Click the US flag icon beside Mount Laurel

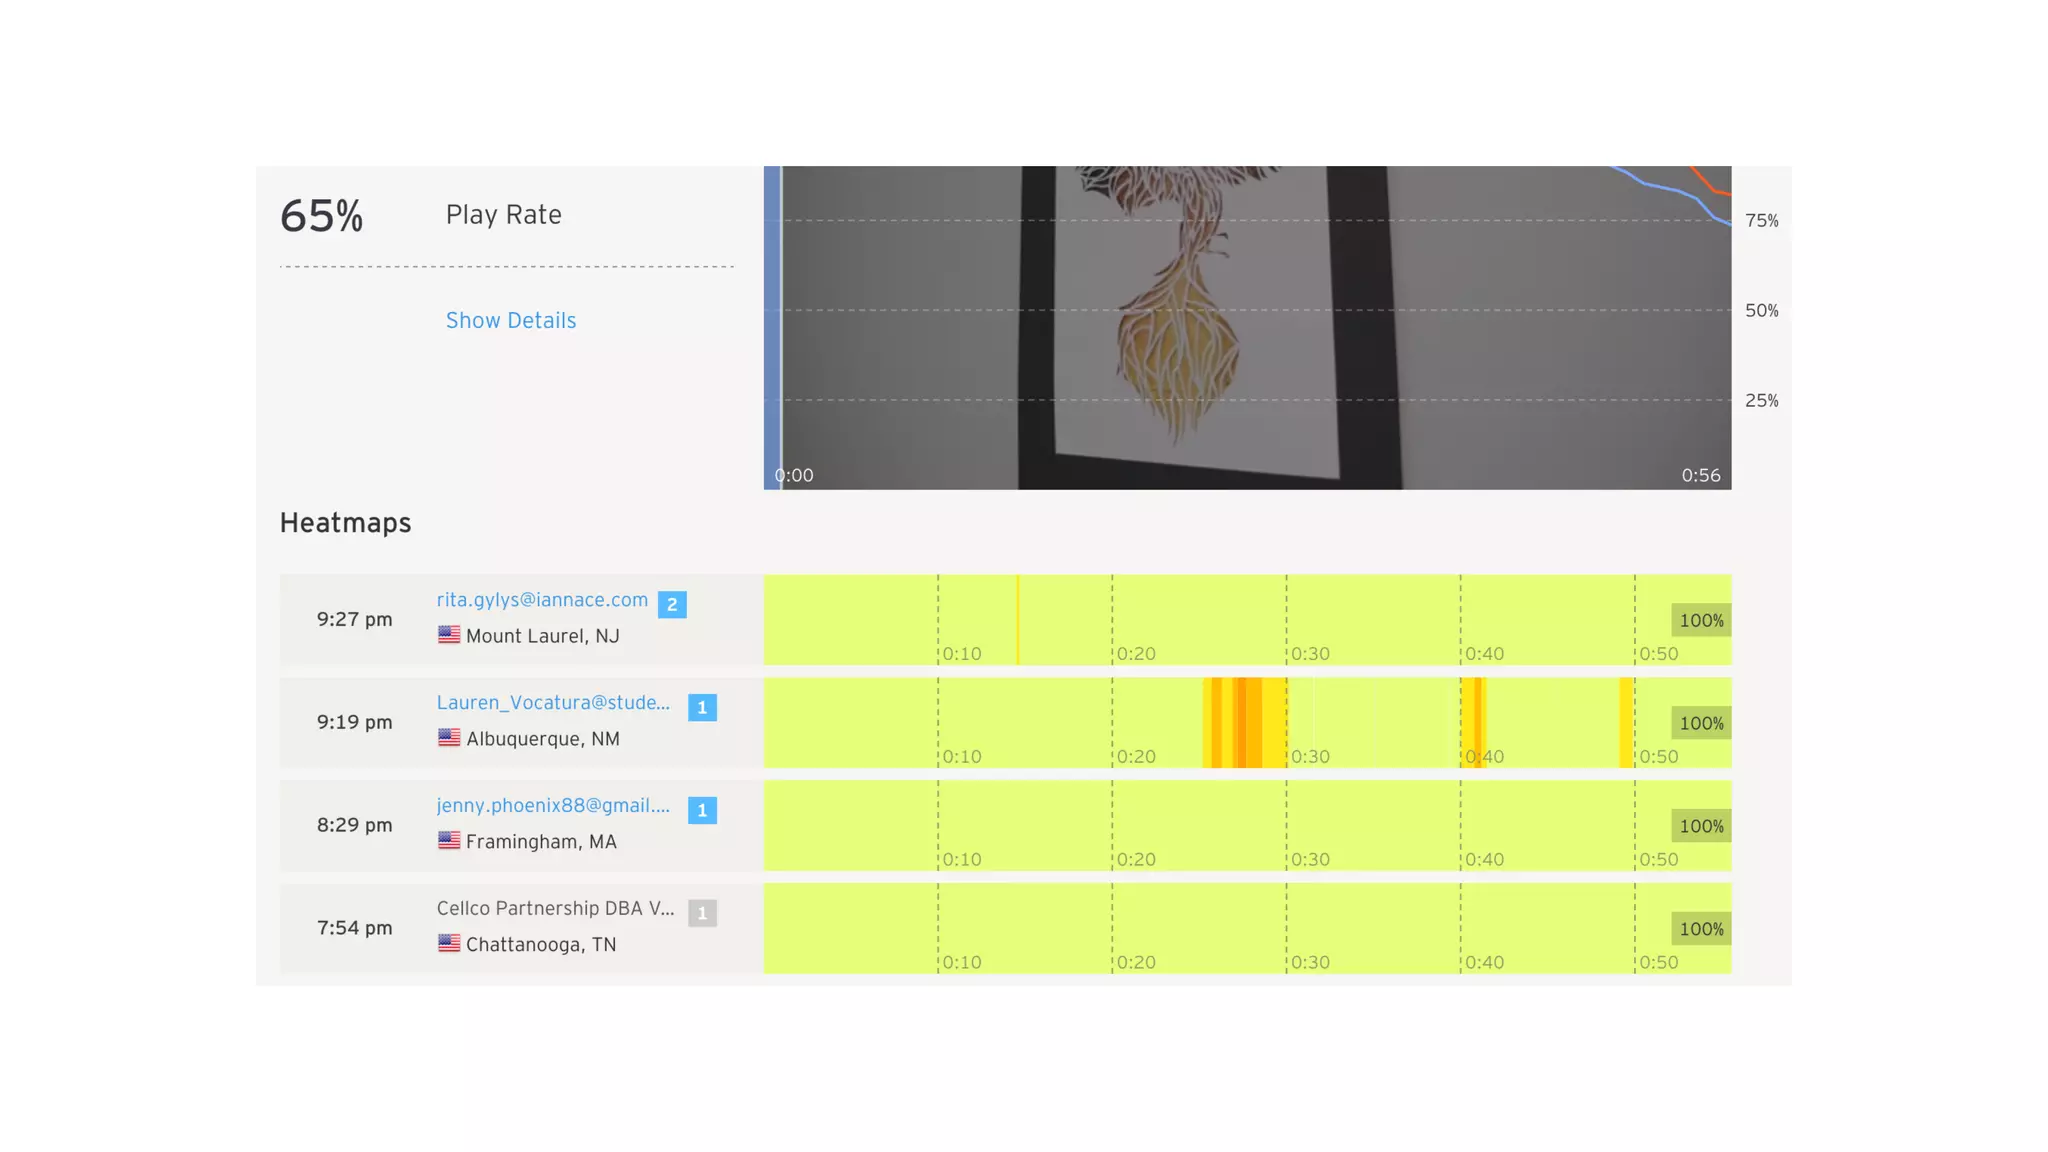coord(449,635)
